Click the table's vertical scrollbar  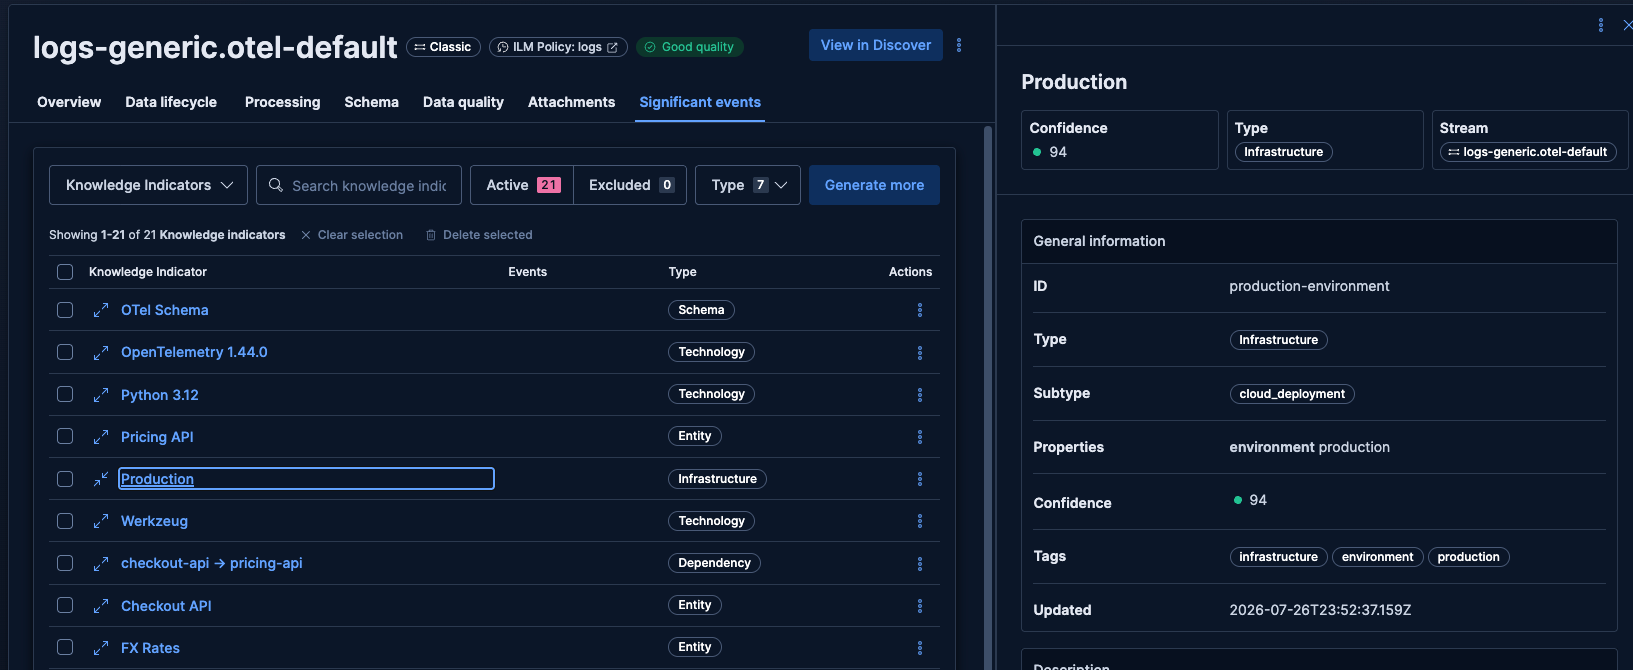coord(988,396)
